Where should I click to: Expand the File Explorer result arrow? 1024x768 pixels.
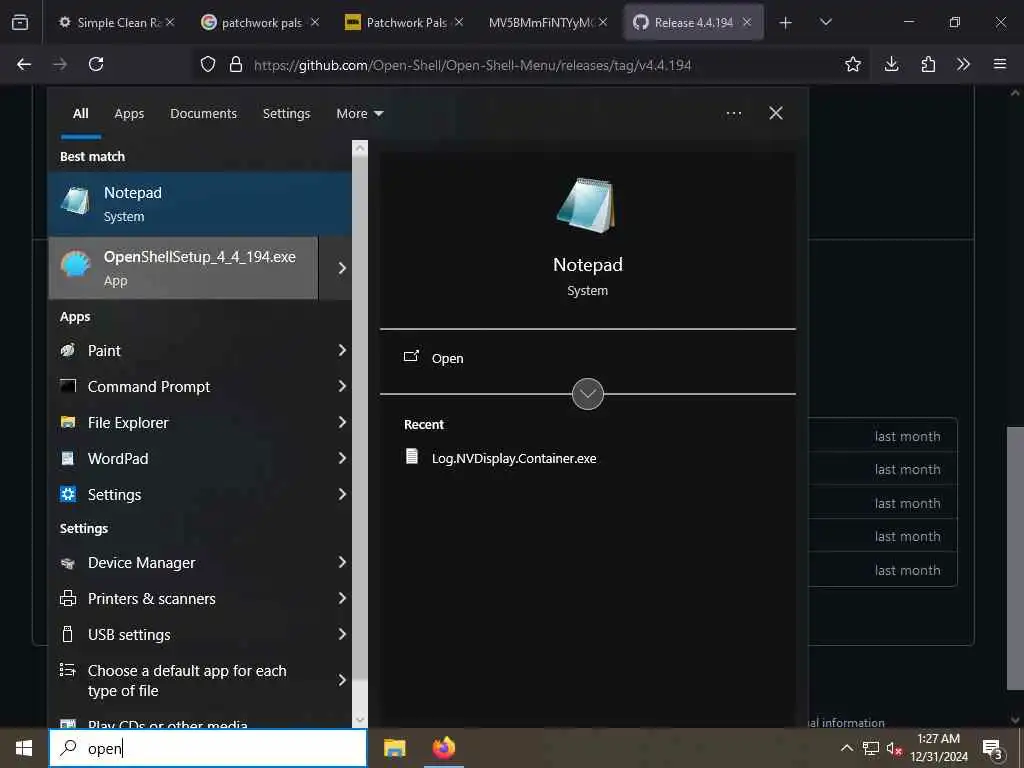pos(342,423)
